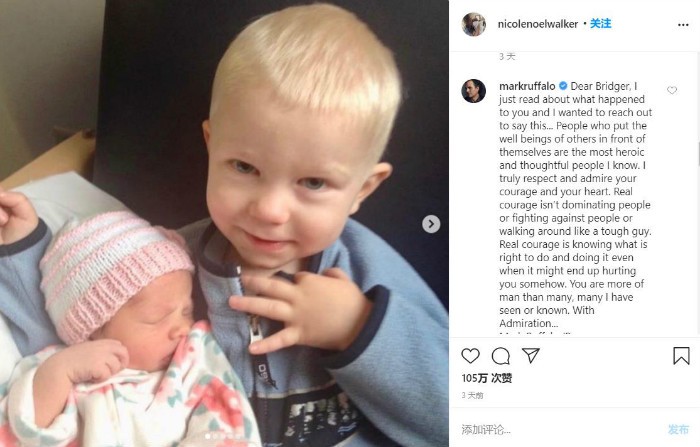
Task: Like the post with the heart icon
Action: point(470,356)
